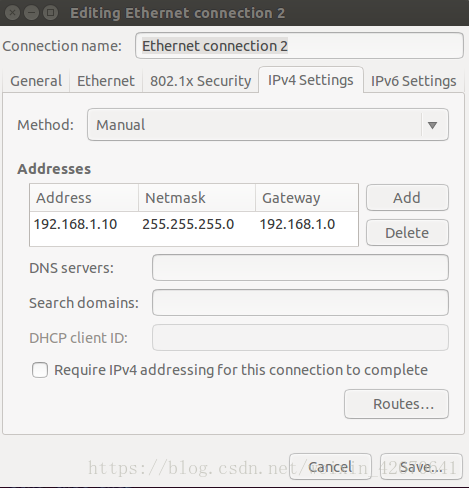This screenshot has height=488, width=469.
Task: Enable Require IPv4 addressing checkbox
Action: 40,370
